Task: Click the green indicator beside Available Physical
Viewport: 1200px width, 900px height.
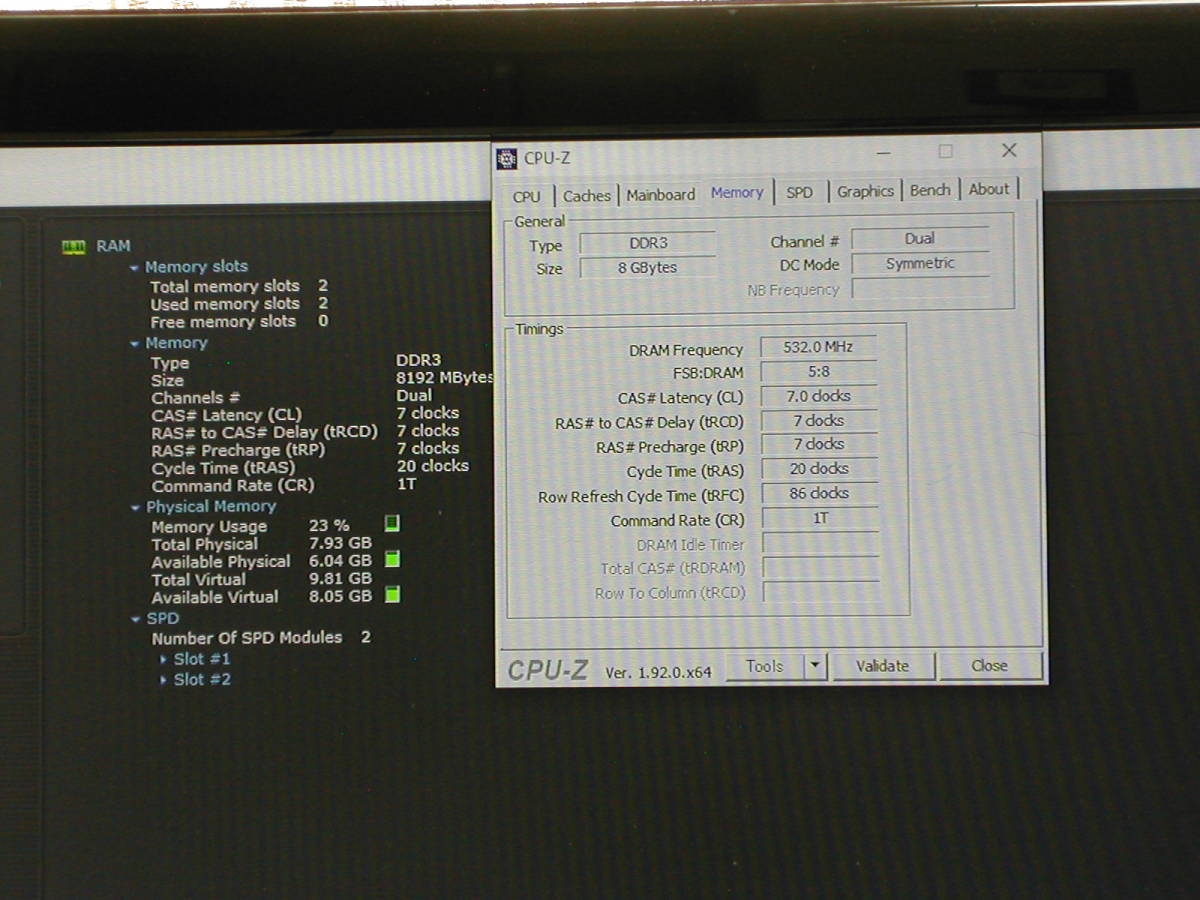Action: click(393, 559)
